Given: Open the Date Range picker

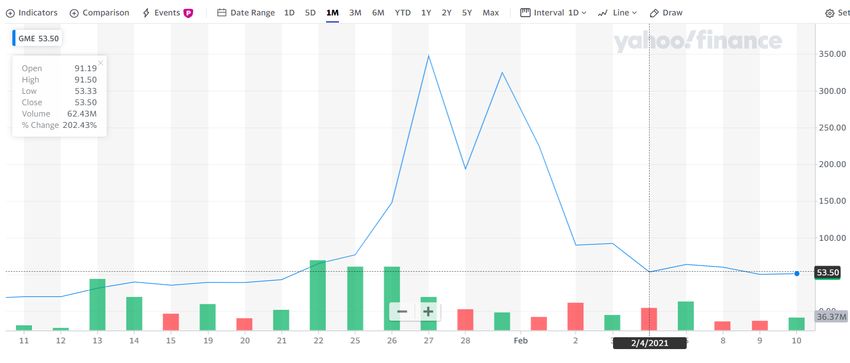Looking at the screenshot, I should 246,12.
